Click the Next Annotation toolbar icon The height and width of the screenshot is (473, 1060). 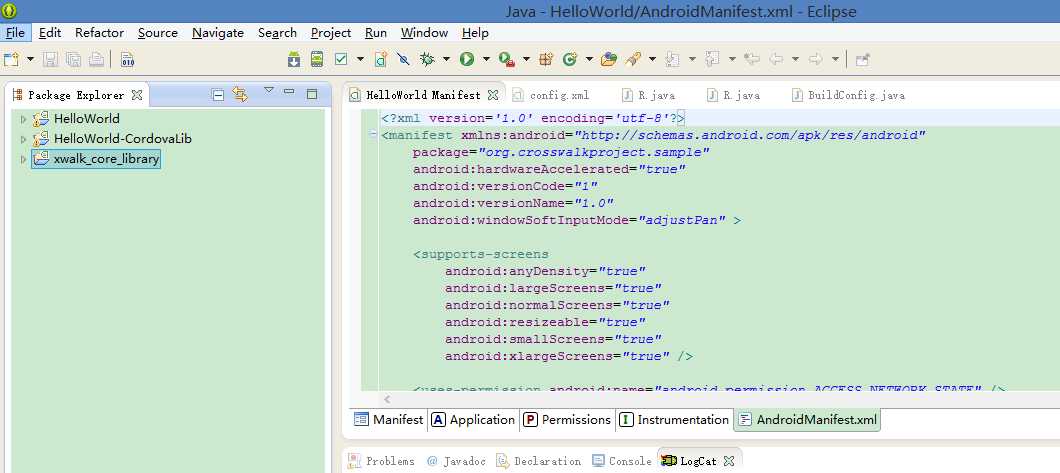coord(672,59)
